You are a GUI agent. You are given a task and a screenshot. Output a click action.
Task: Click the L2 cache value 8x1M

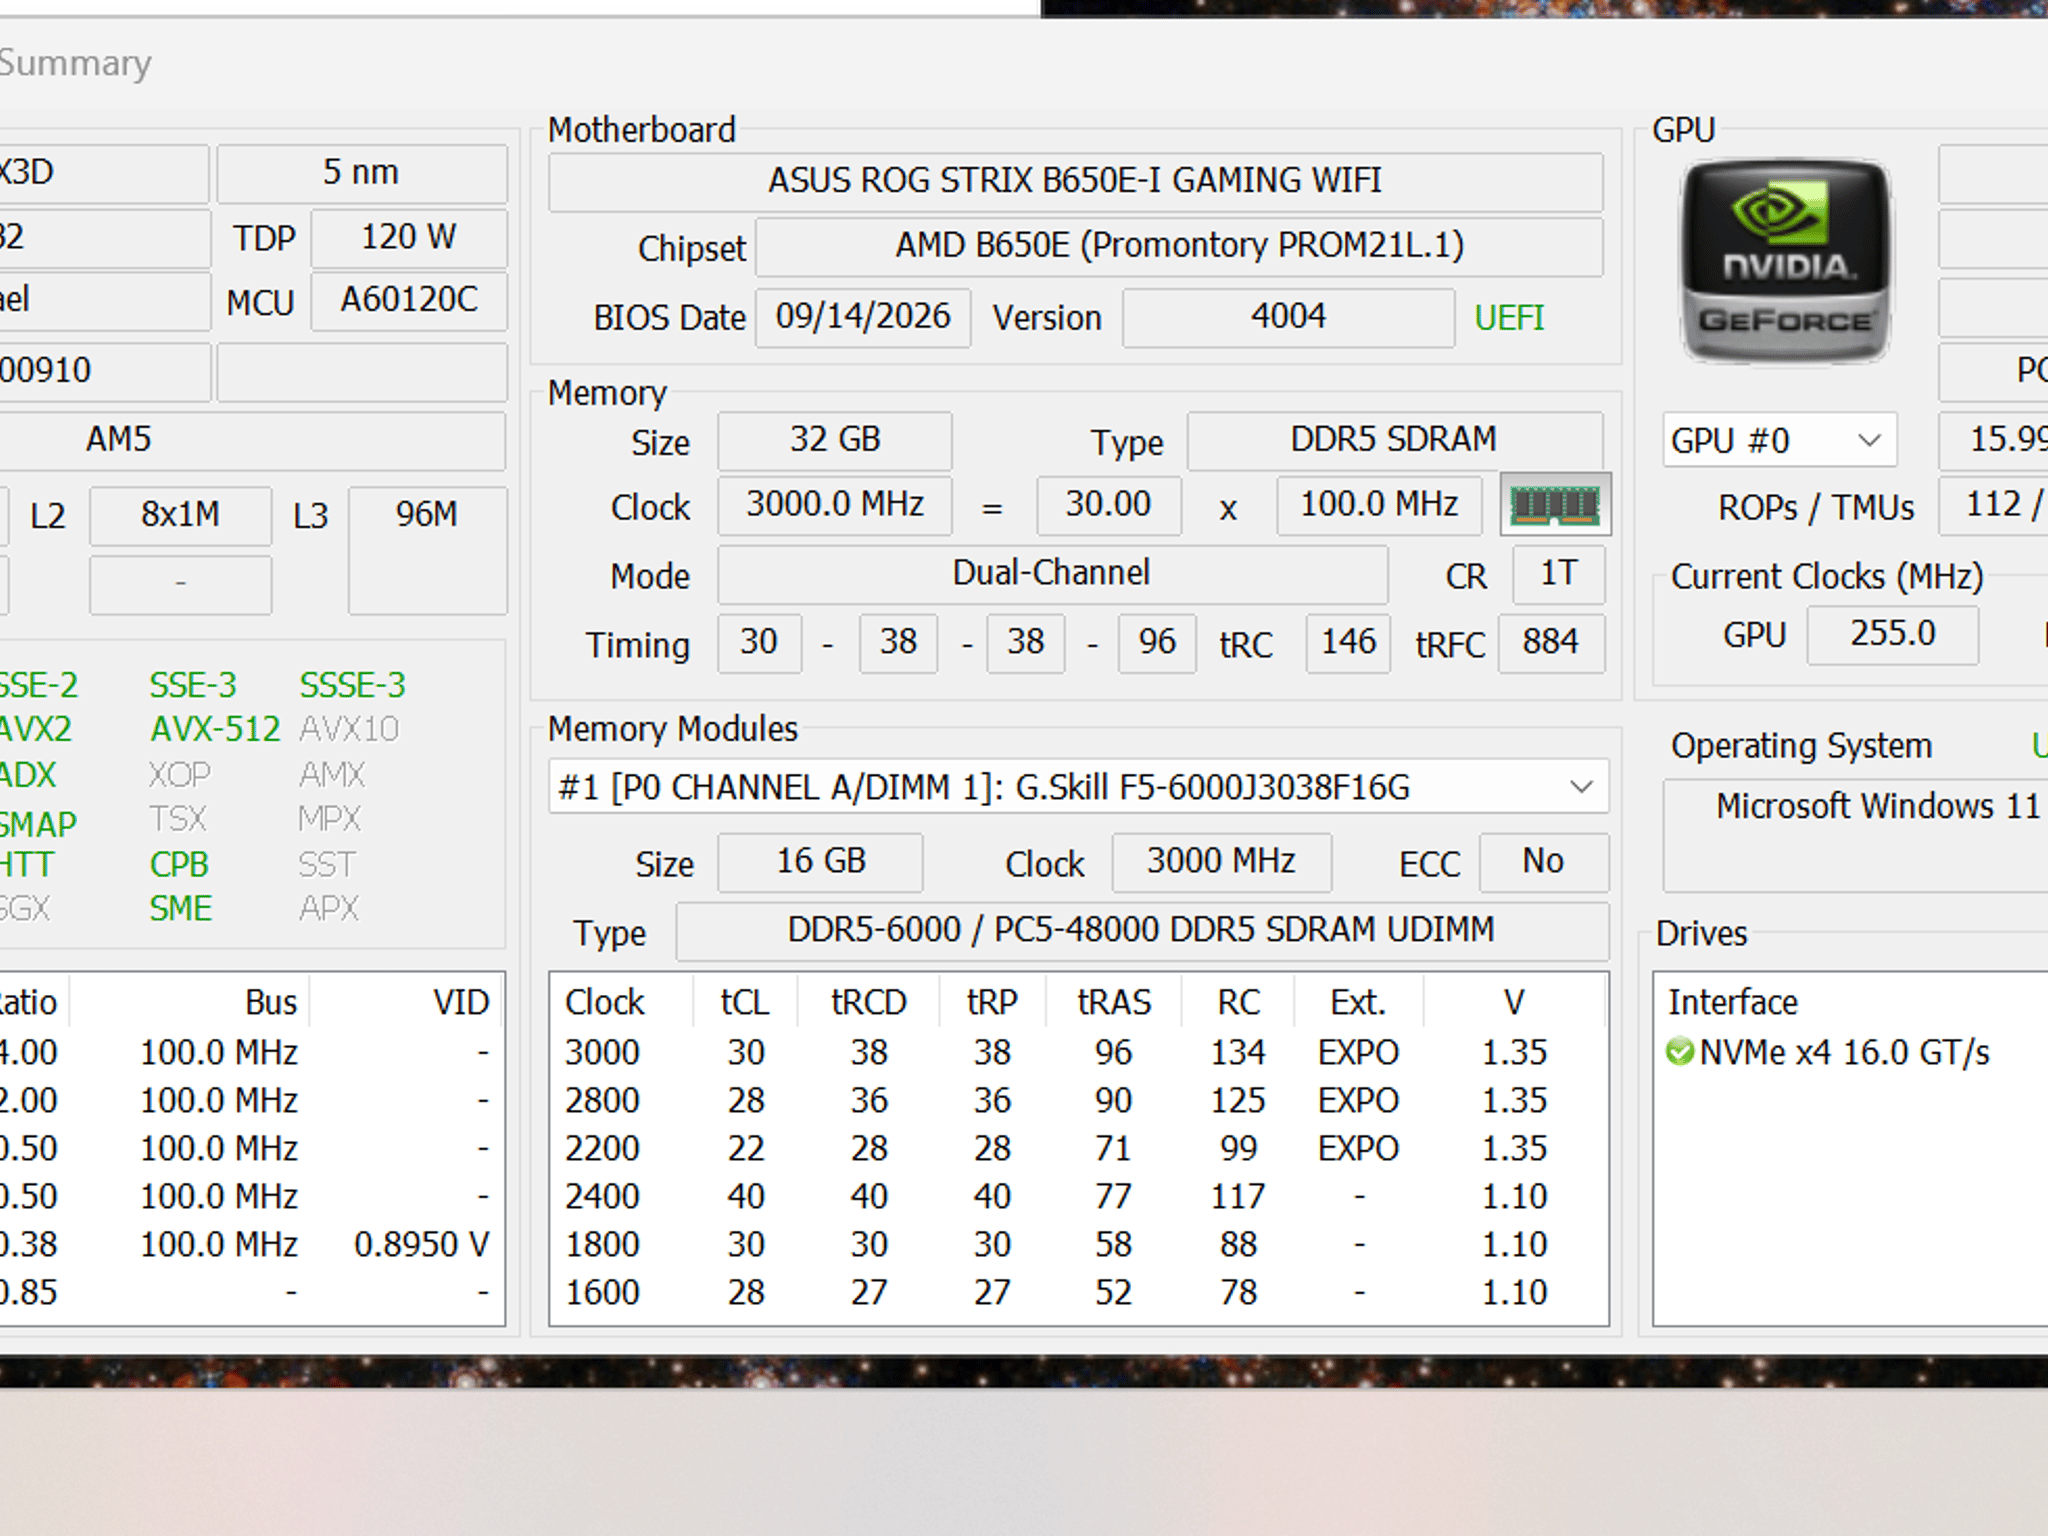[x=180, y=515]
